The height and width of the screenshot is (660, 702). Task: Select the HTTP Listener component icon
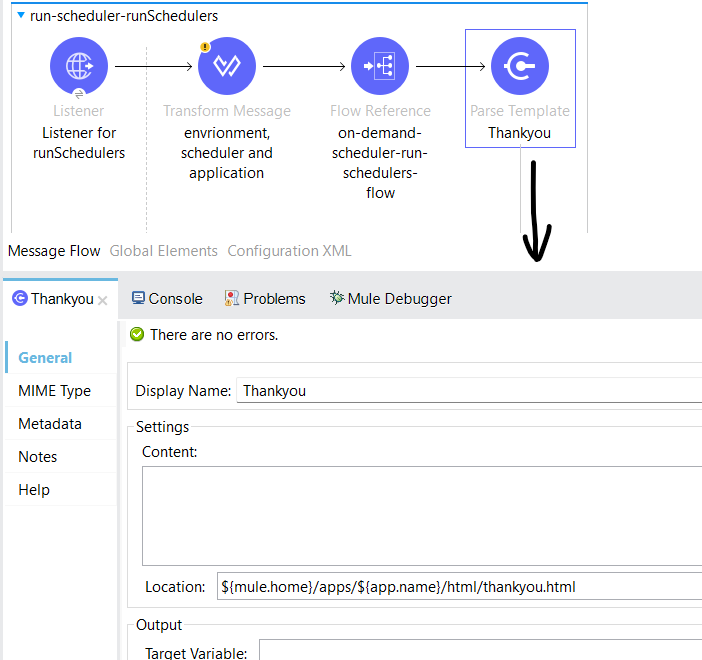point(79,66)
